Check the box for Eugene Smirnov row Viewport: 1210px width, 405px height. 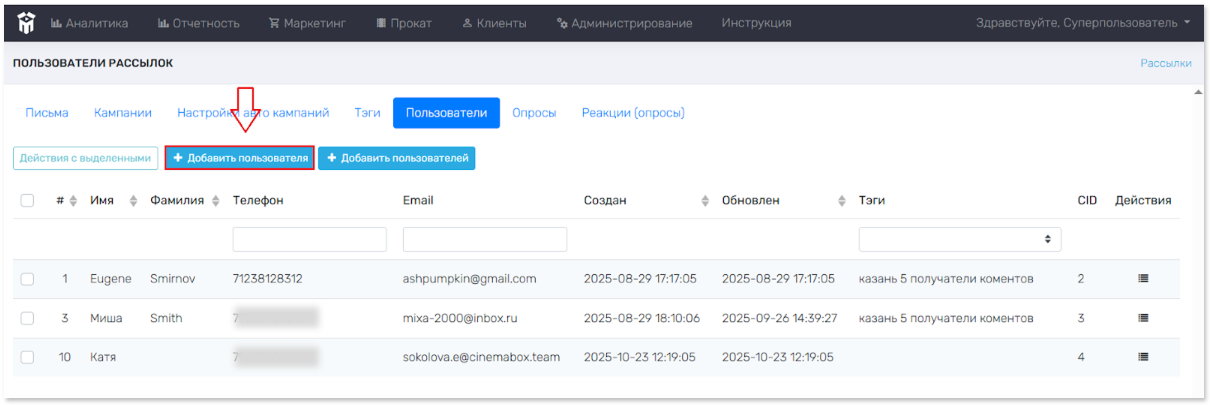[x=28, y=279]
